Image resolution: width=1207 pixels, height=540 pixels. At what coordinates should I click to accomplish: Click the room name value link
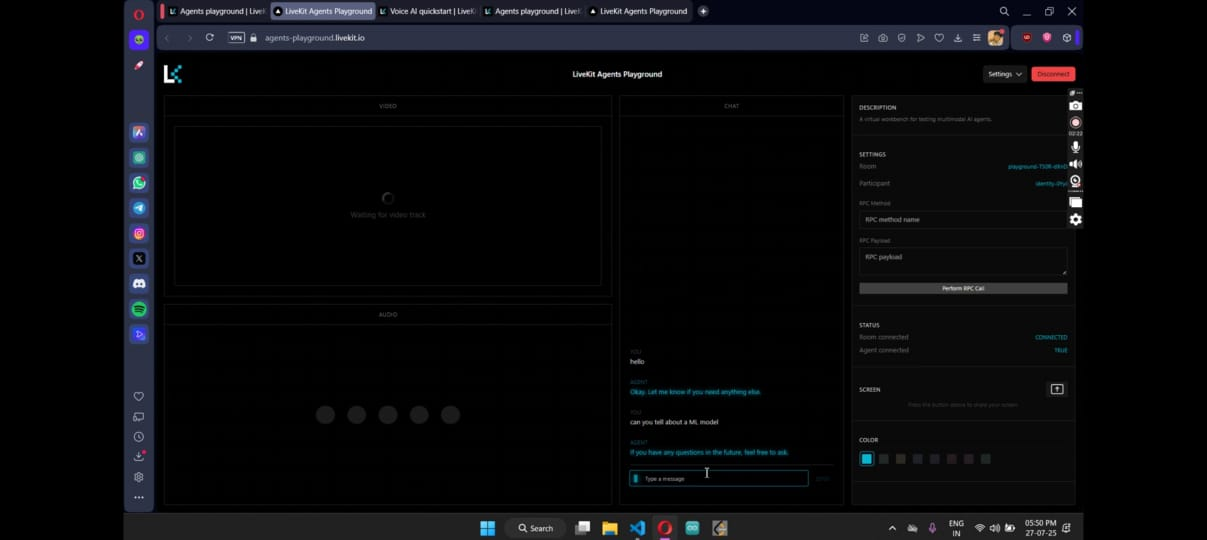pyautogui.click(x=1037, y=167)
